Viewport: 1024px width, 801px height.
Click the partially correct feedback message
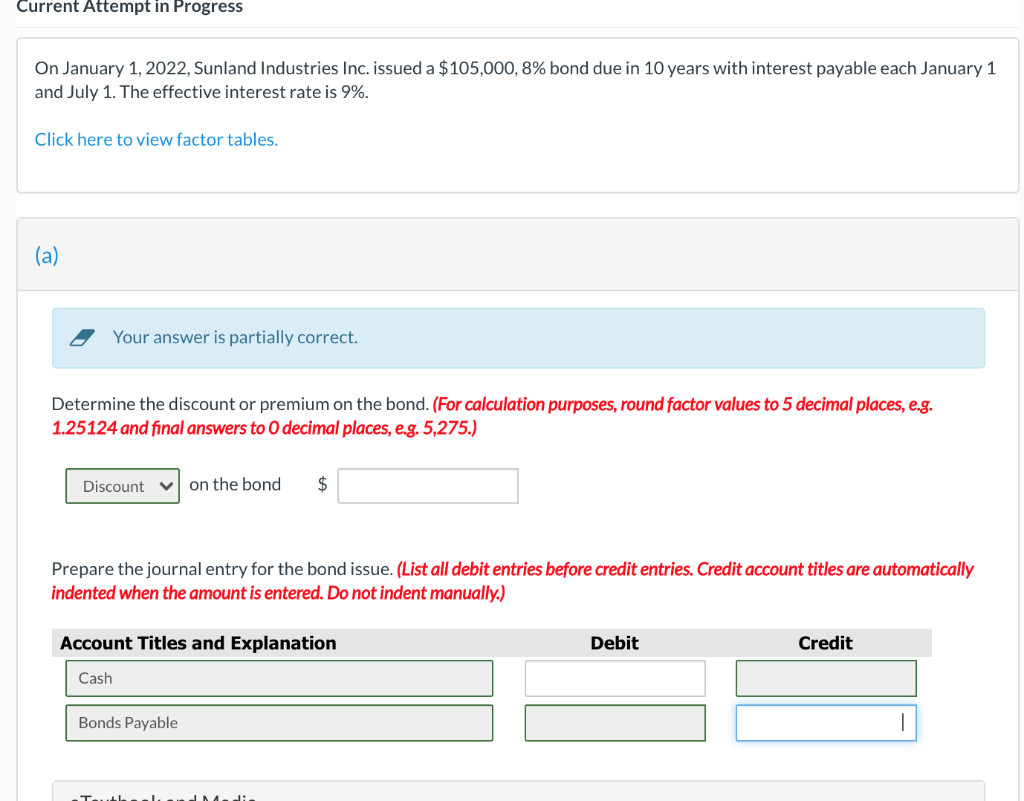(237, 336)
